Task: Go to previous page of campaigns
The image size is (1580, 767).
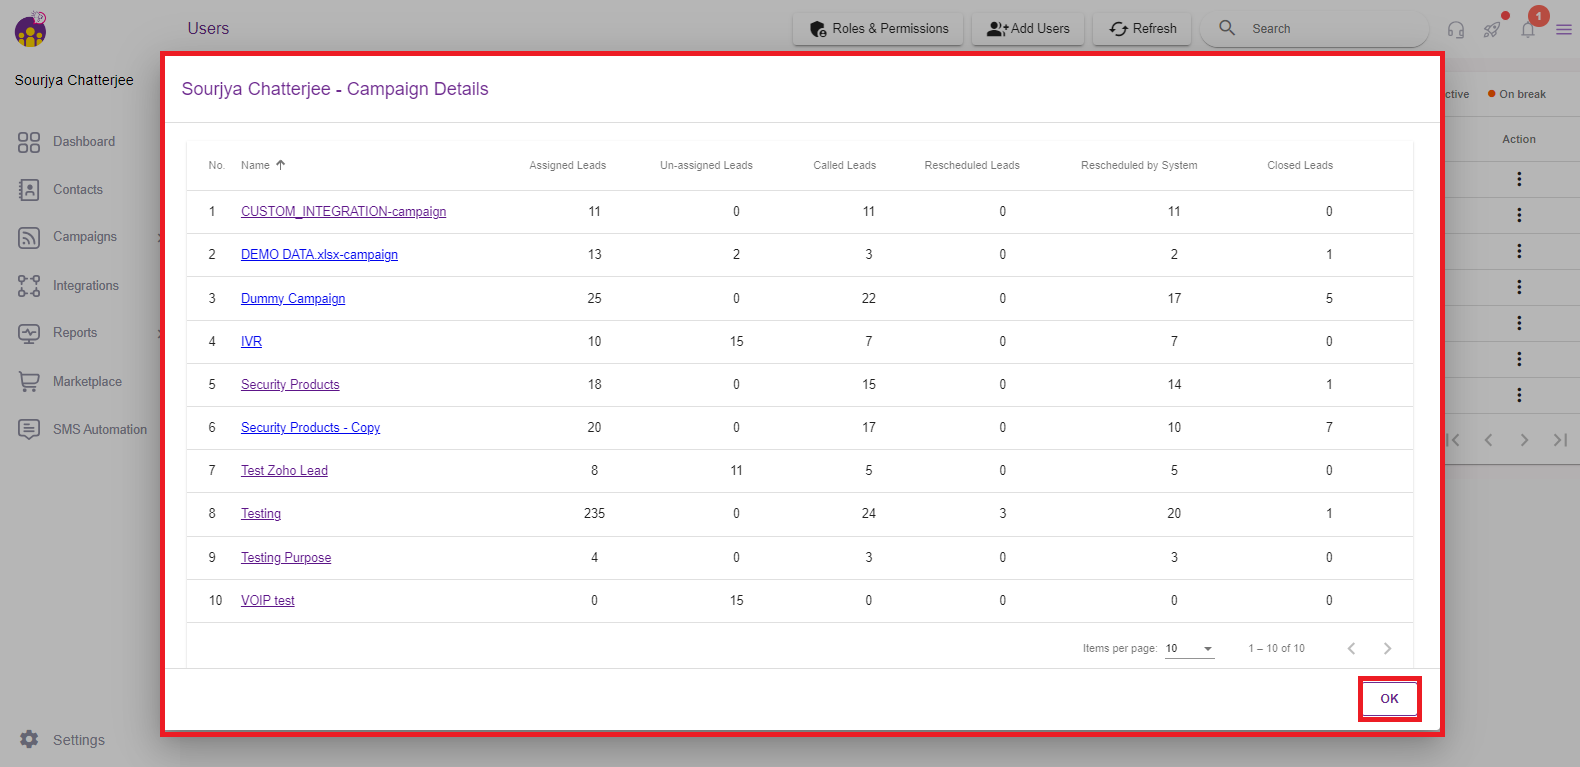Action: click(x=1351, y=649)
